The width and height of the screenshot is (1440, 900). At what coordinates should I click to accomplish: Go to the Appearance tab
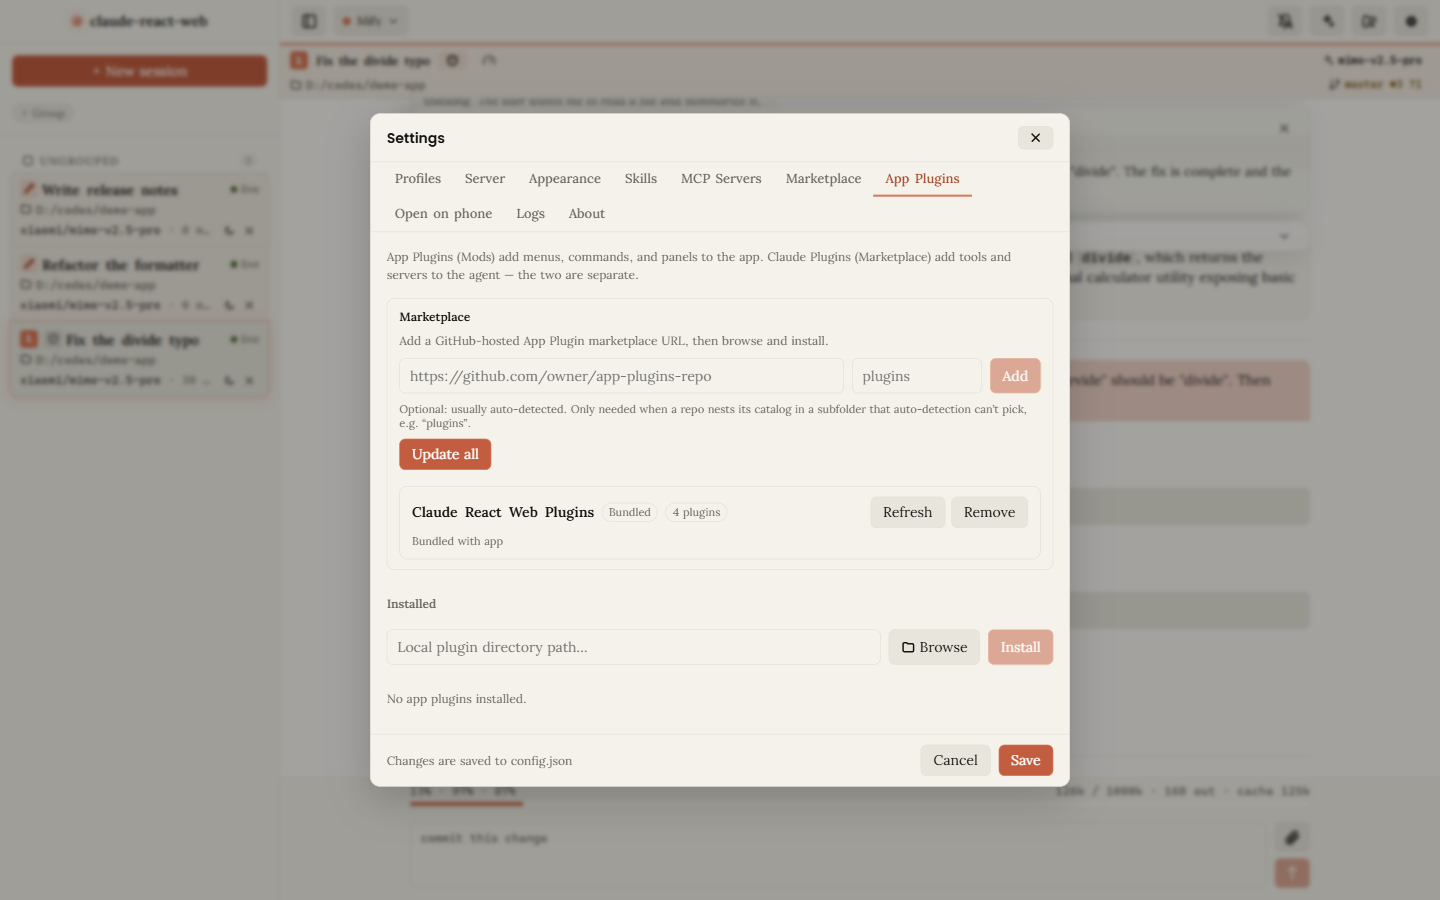click(565, 179)
